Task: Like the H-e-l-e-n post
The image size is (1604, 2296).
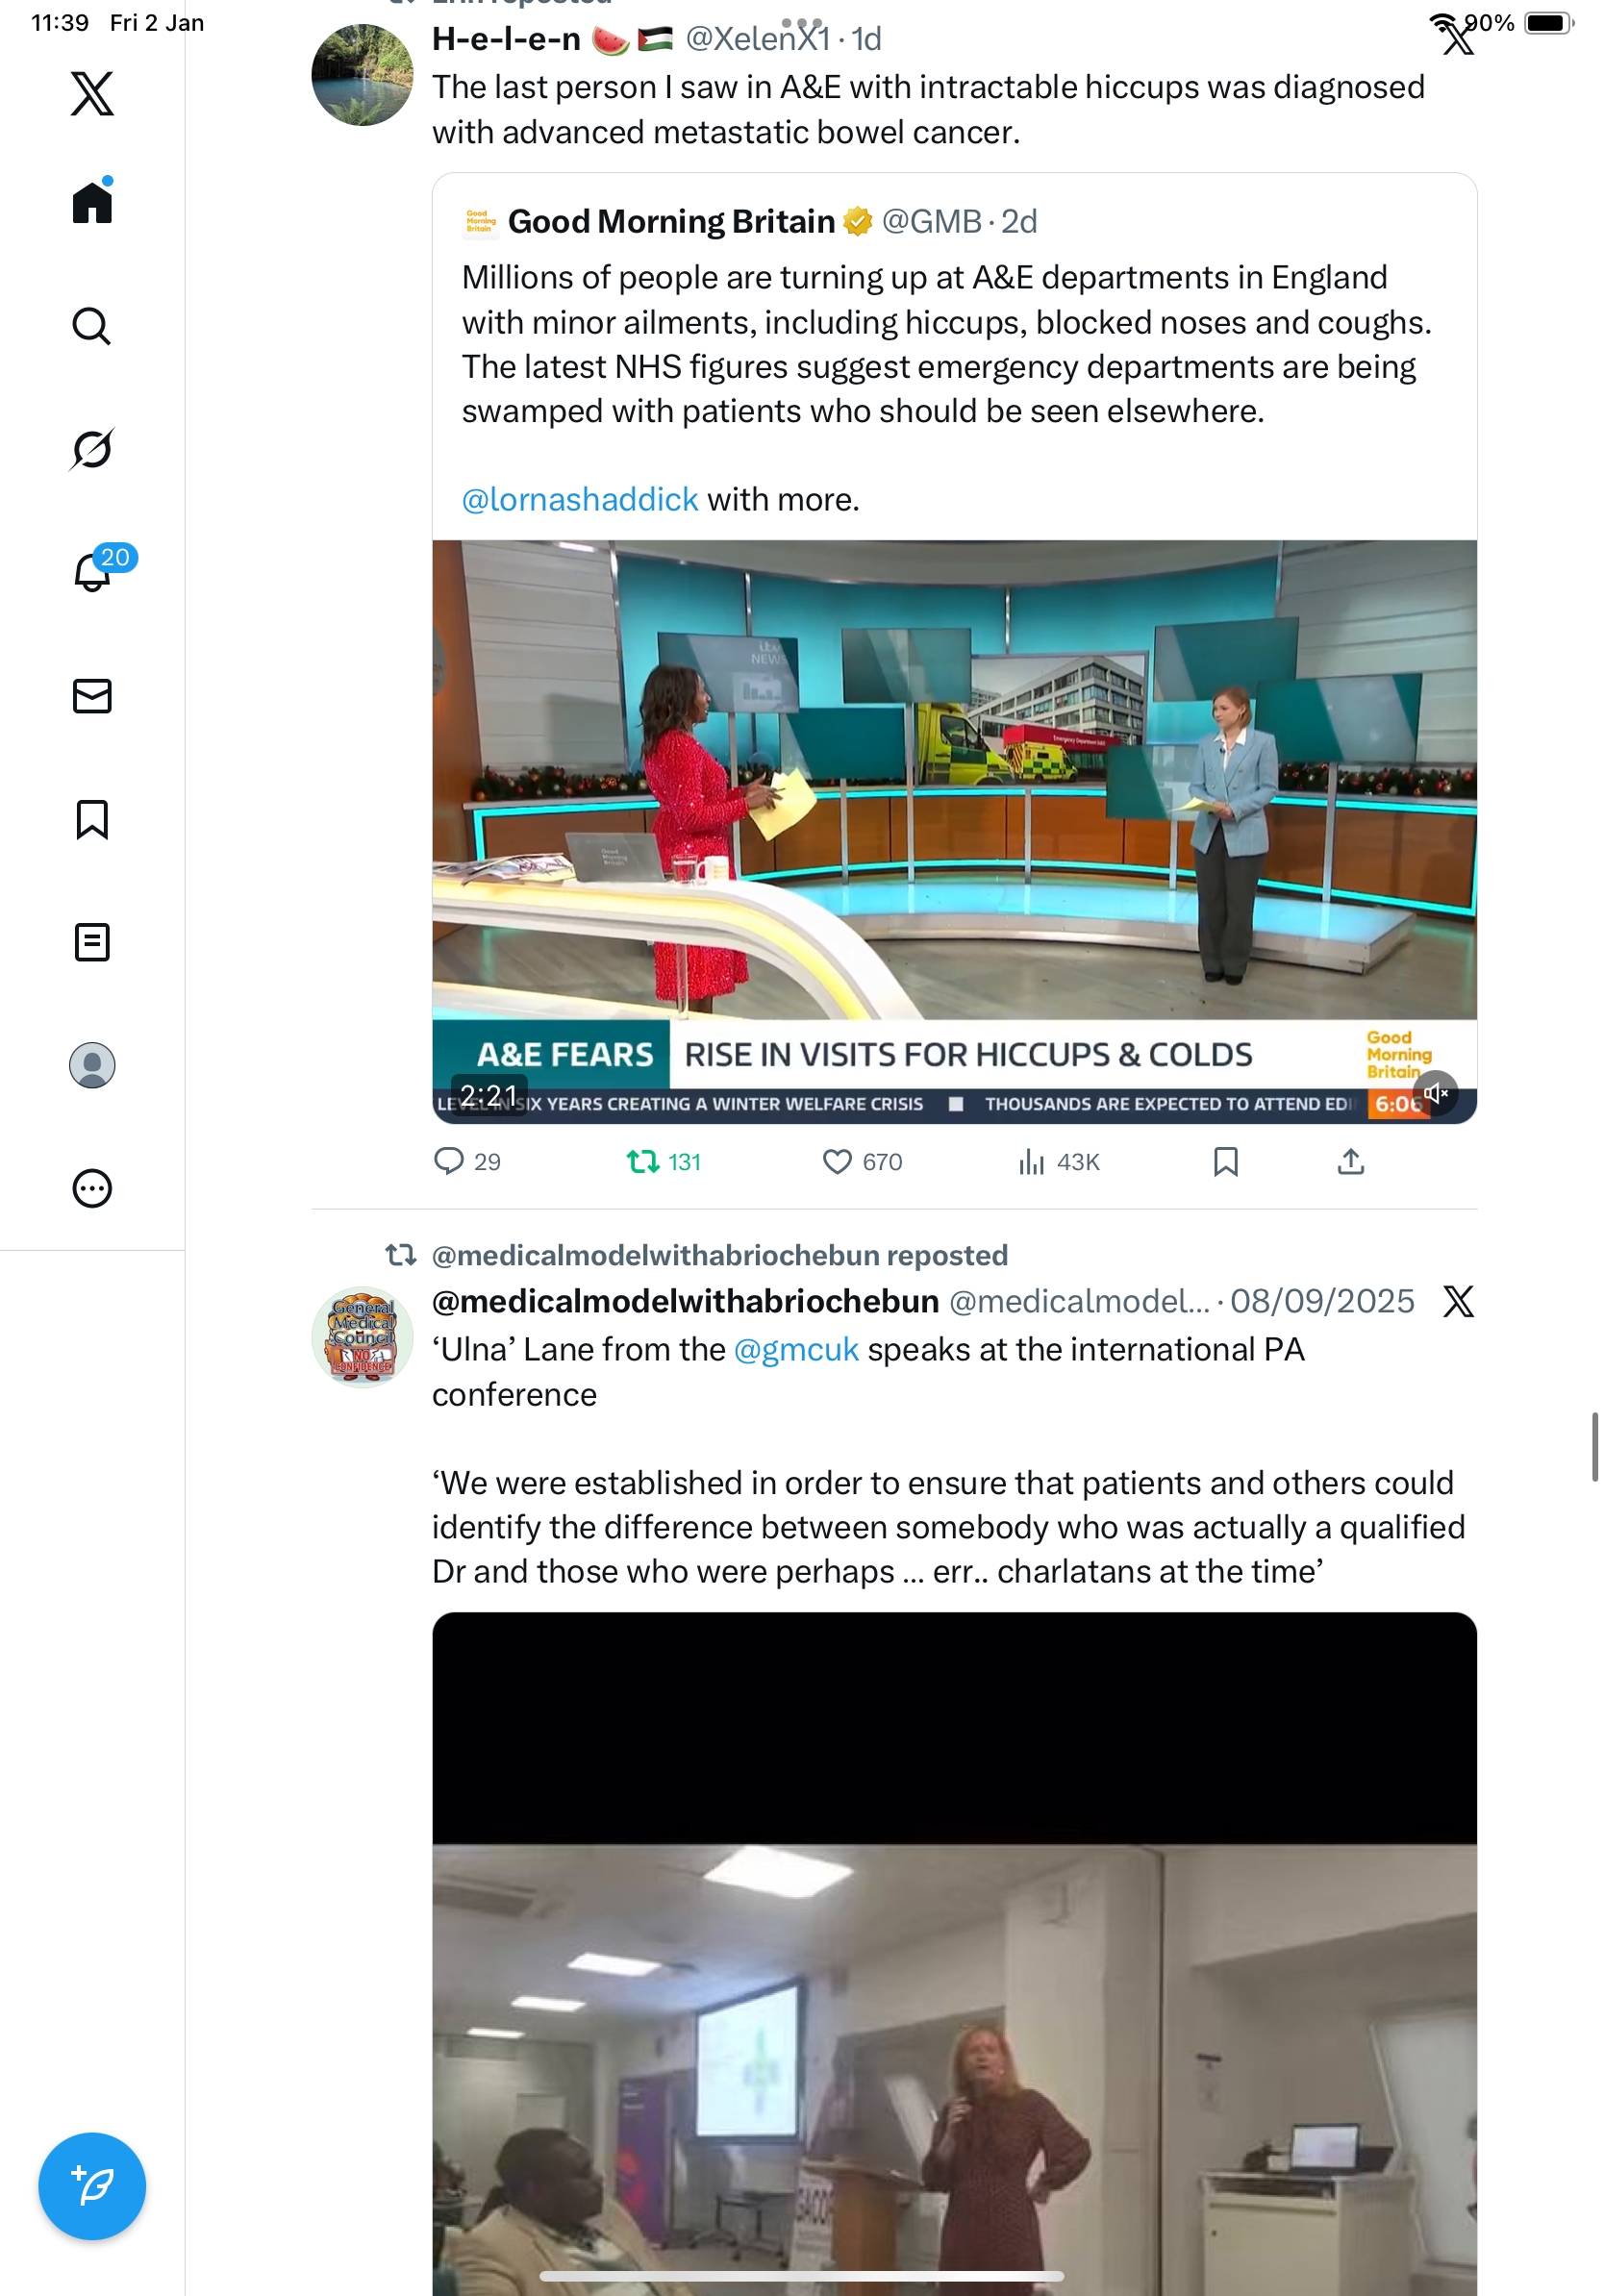Action: click(862, 1161)
